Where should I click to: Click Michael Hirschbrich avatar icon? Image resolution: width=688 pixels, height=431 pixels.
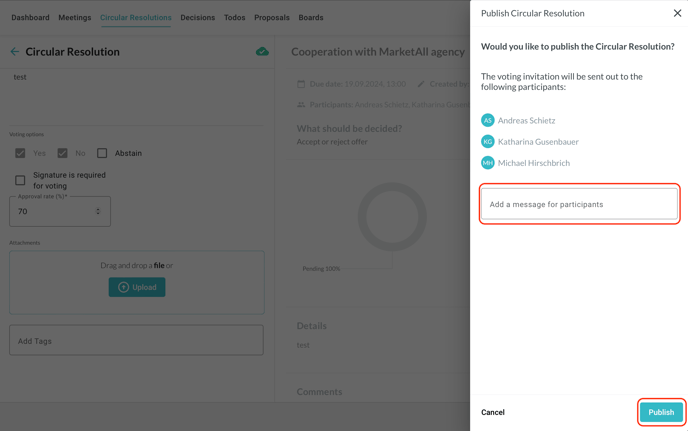click(488, 163)
